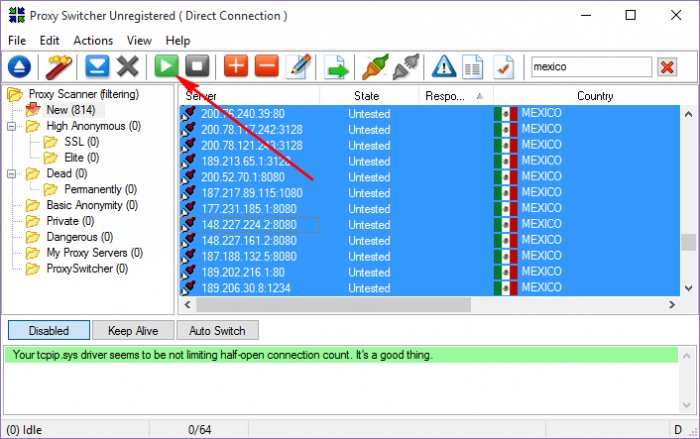Select the Dangerous (0) folder
Screen dimensions: 700x439
[x=79, y=237]
